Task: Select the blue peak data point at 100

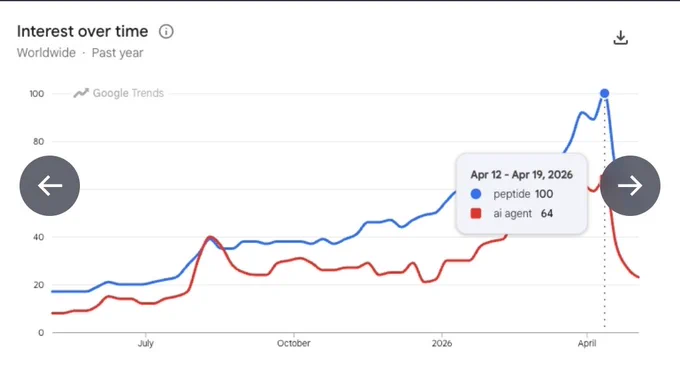Action: pos(604,93)
